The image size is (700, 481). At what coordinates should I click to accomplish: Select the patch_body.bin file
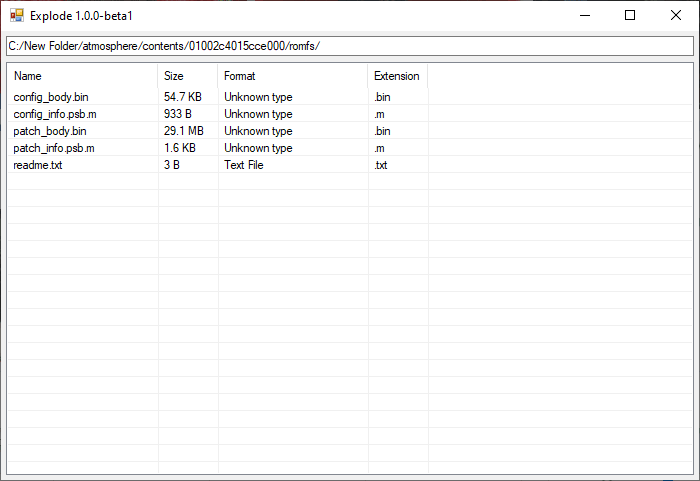click(50, 131)
